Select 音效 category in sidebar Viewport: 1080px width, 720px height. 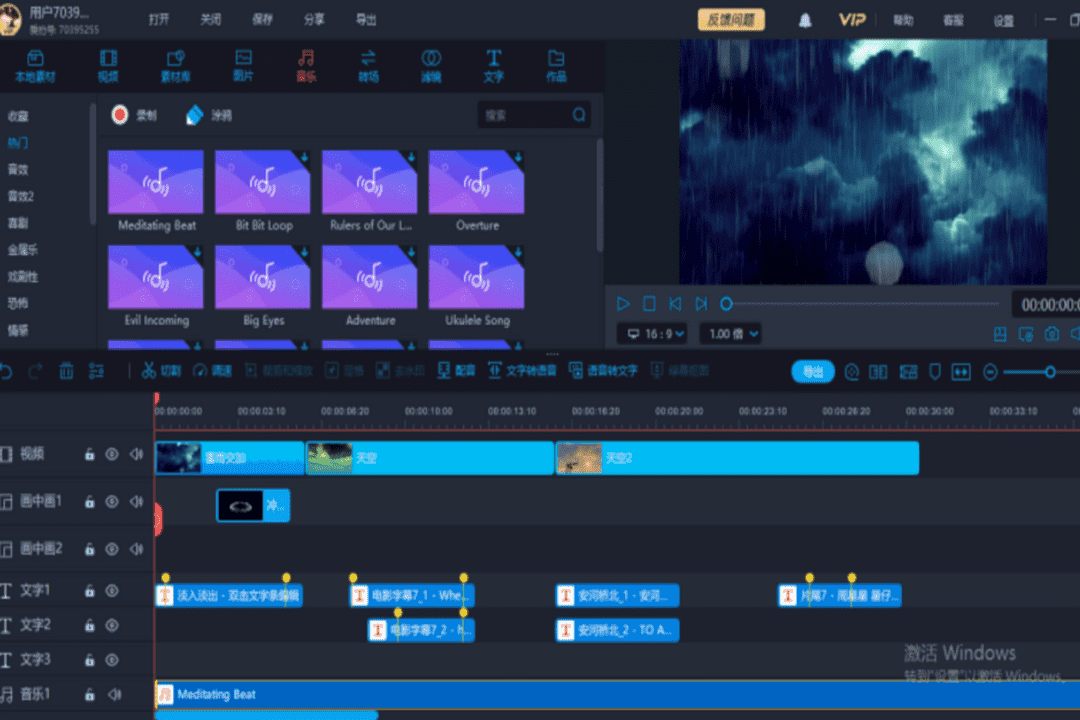[18, 170]
